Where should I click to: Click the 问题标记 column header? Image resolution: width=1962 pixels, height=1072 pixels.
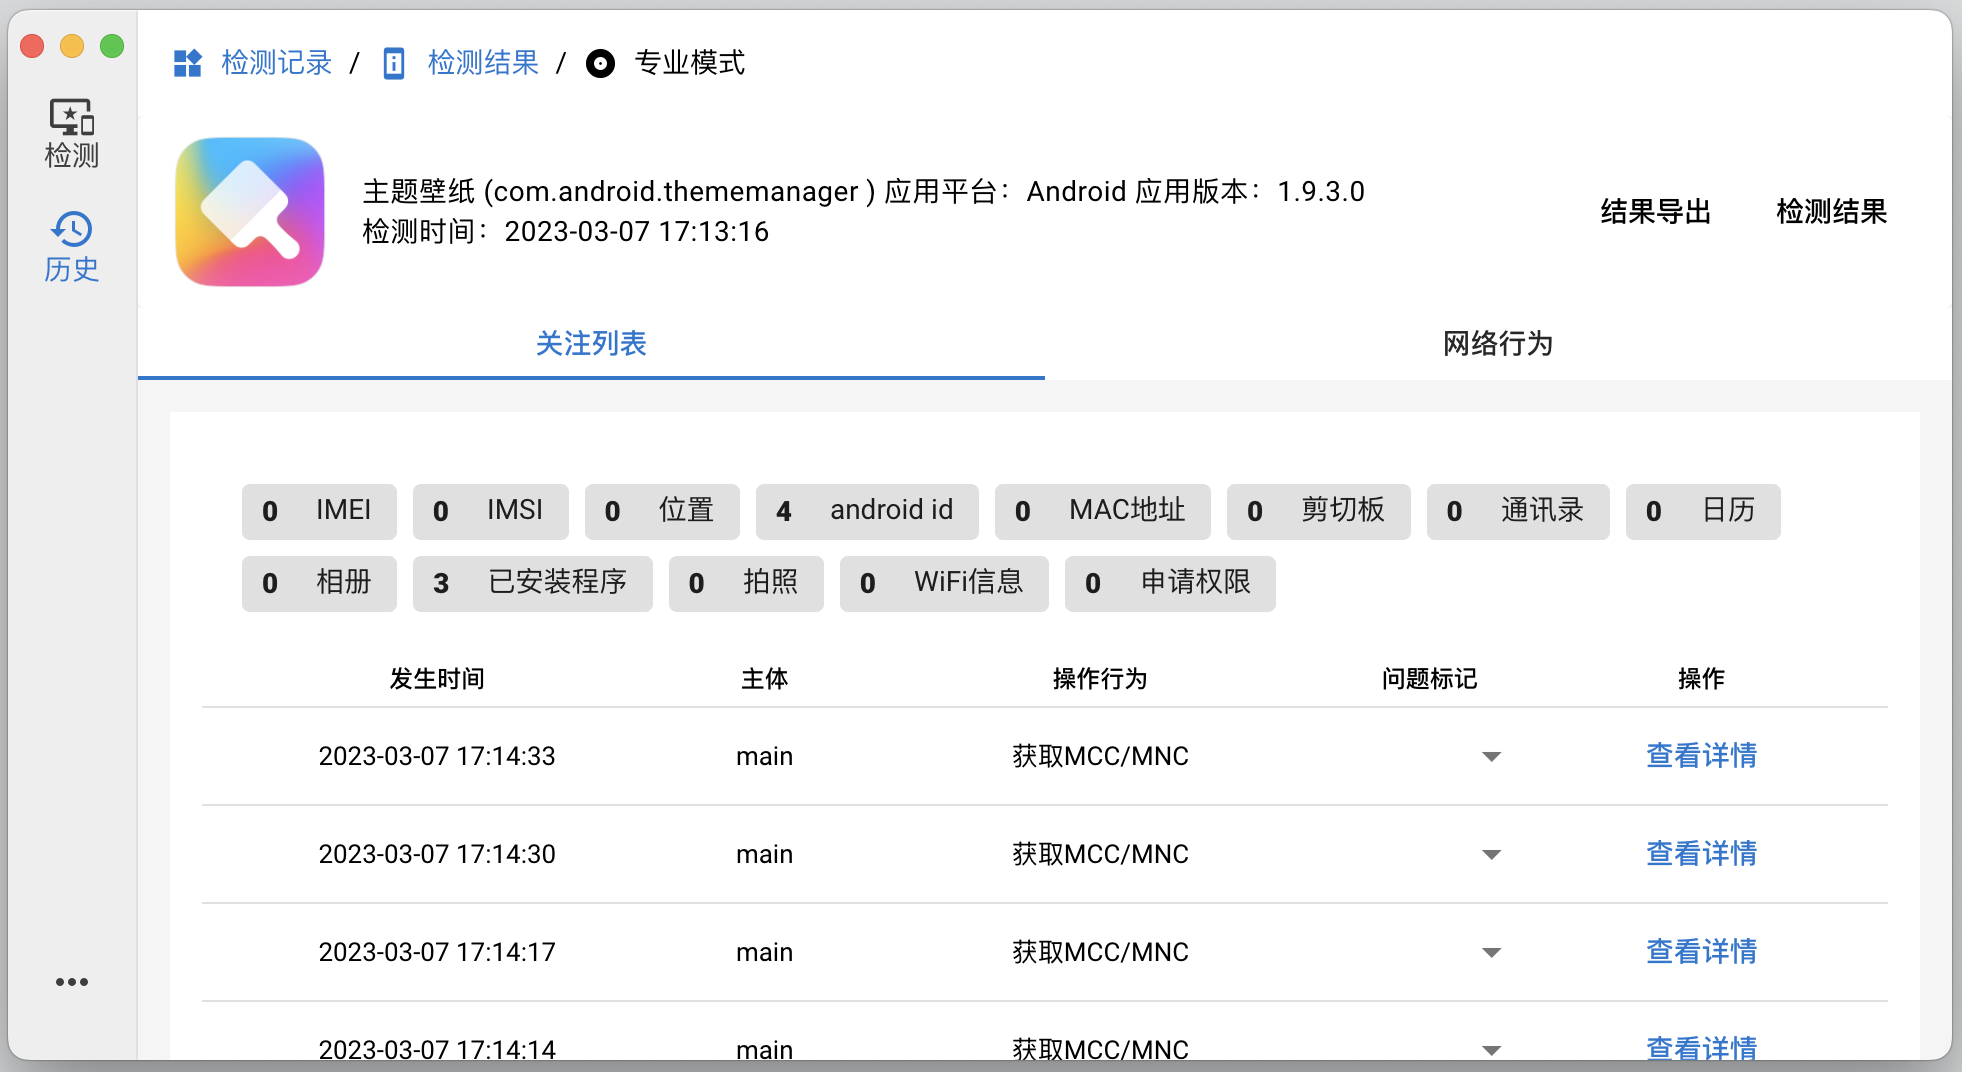click(x=1429, y=679)
